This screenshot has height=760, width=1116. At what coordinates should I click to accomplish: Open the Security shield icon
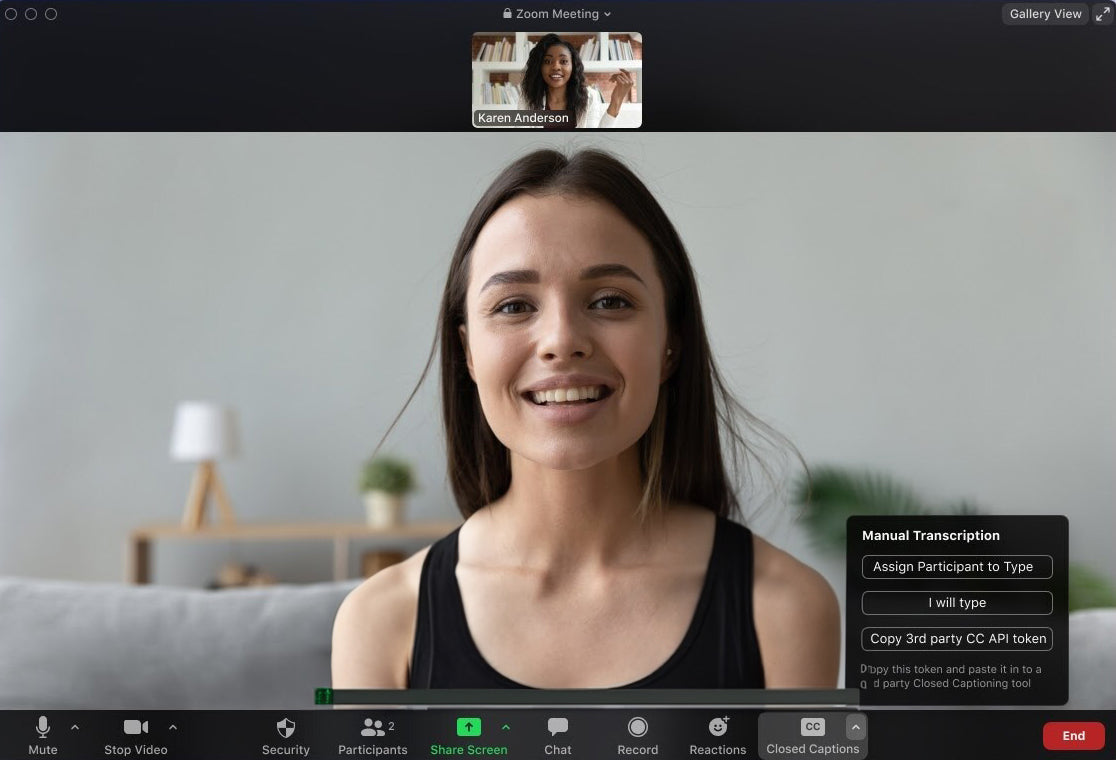click(x=286, y=728)
